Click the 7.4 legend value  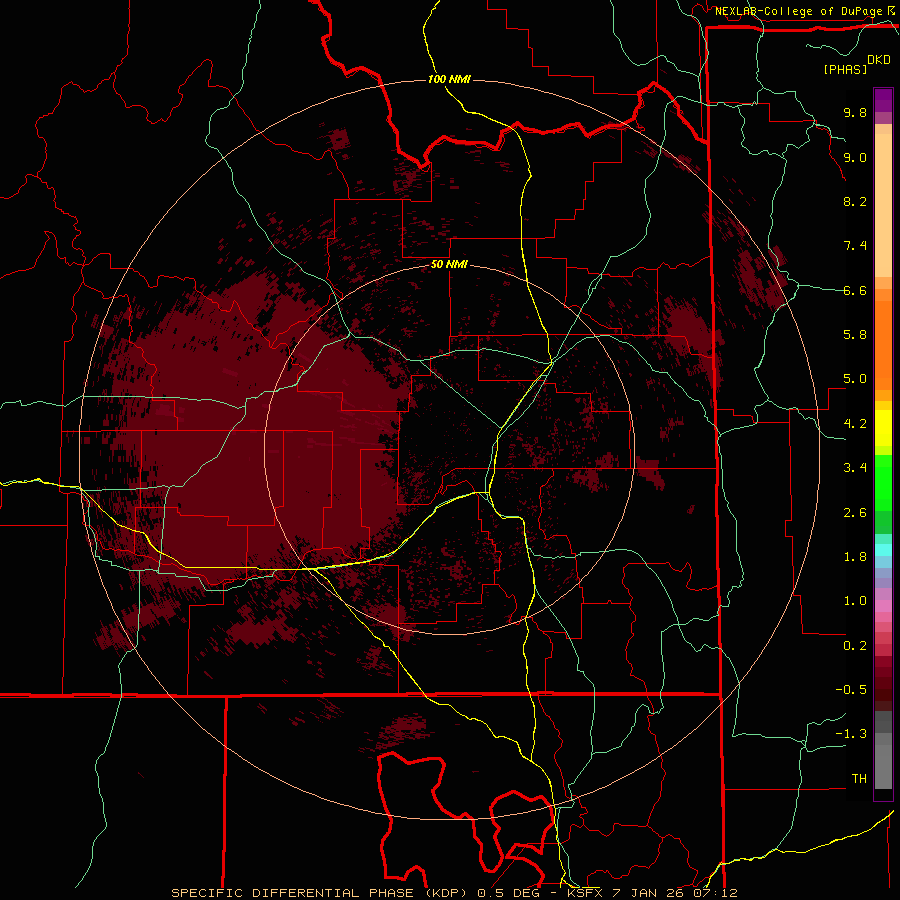click(855, 246)
